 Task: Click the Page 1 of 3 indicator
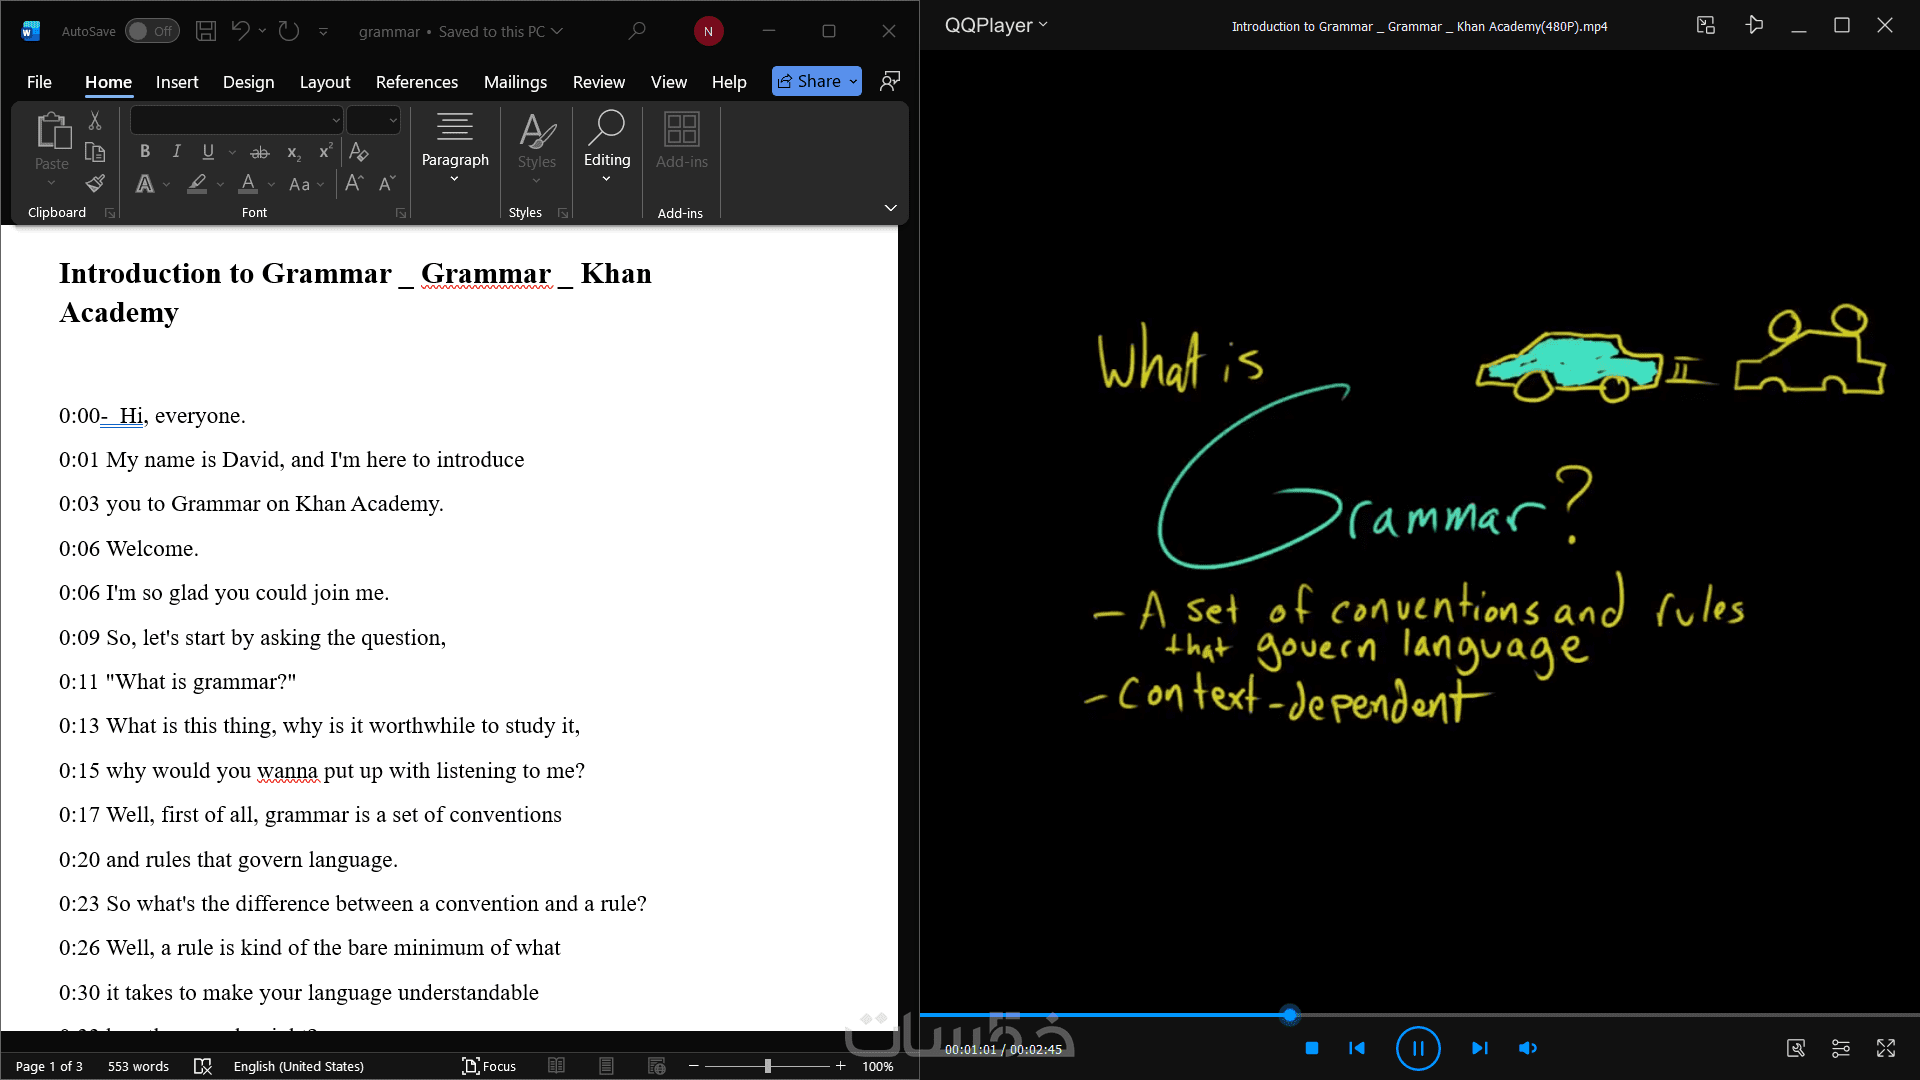click(49, 1066)
